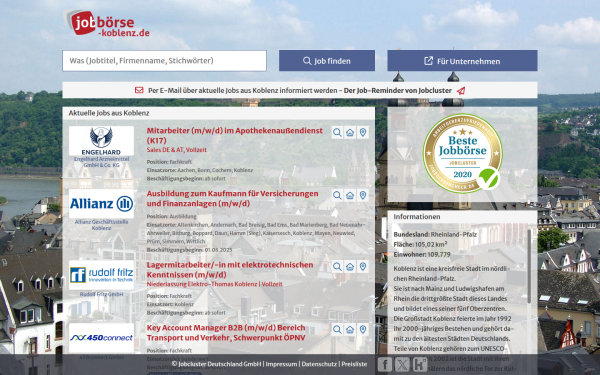Viewport: 600px width, 375px height.
Task: Click map pin icon for Lagermitarbeiter job
Action: pyautogui.click(x=363, y=267)
